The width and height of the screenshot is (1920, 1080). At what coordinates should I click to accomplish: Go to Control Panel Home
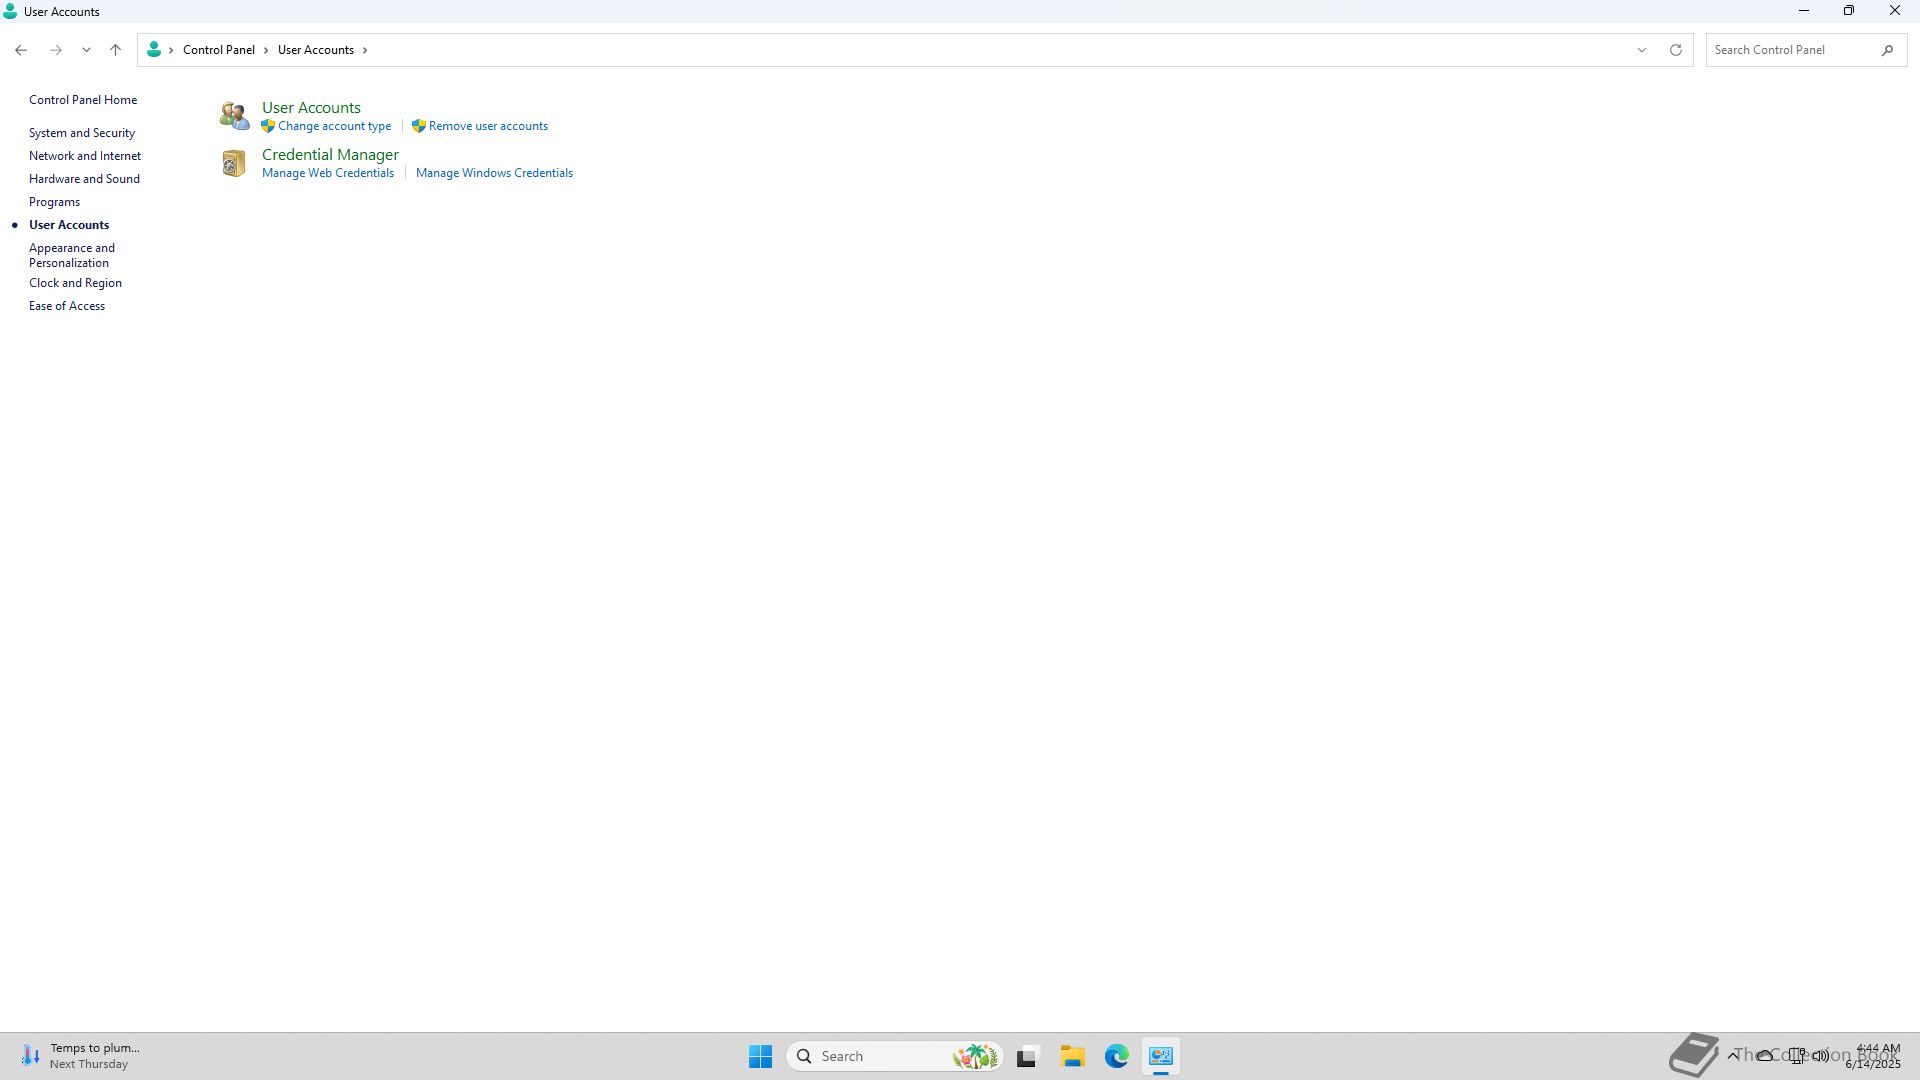click(x=83, y=100)
